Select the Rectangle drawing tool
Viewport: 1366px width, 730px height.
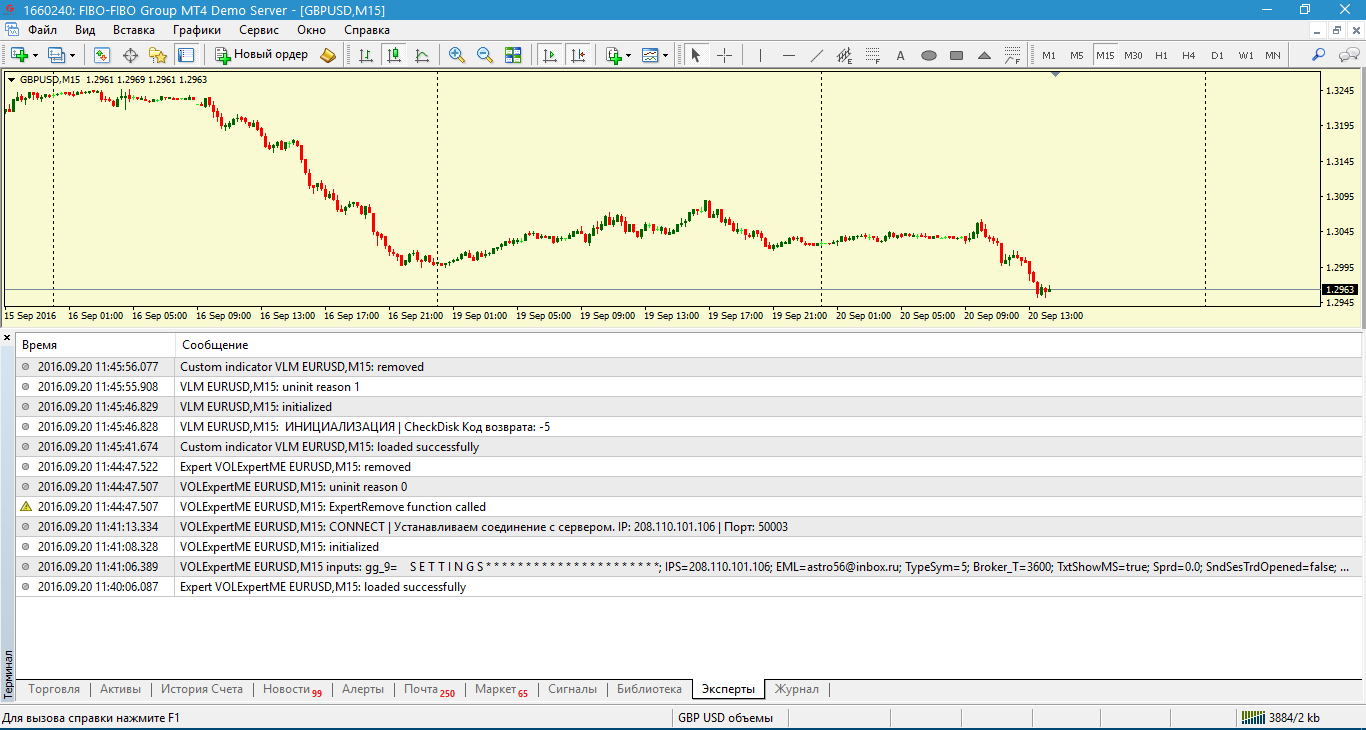point(956,55)
